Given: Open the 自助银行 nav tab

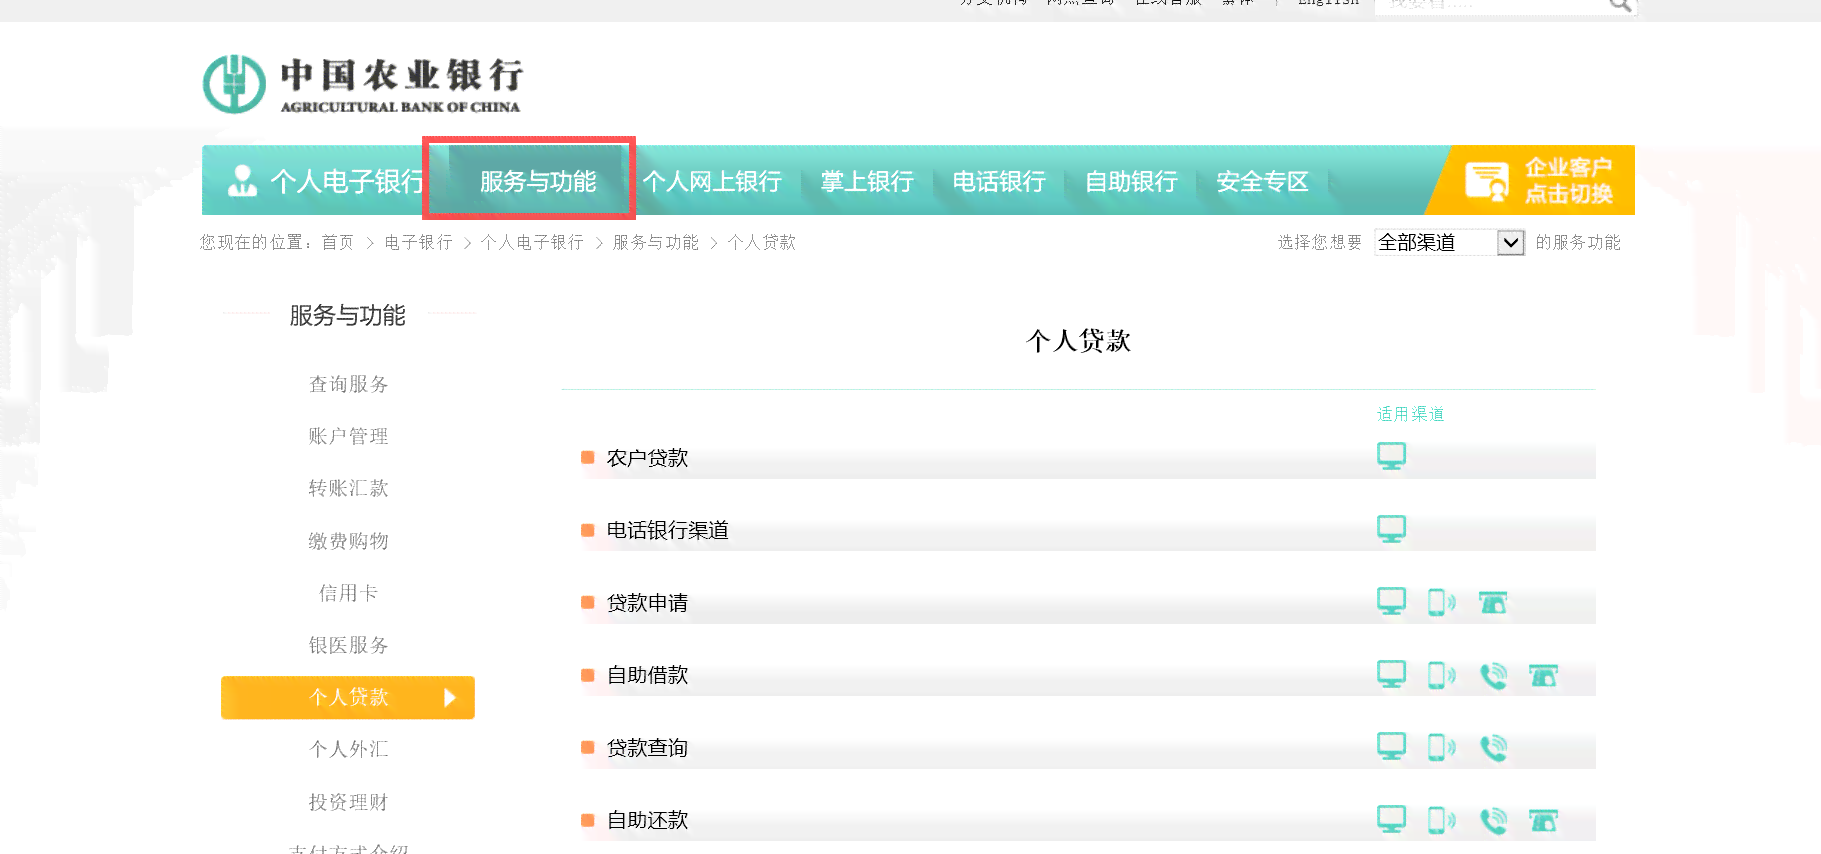Looking at the screenshot, I should pos(1131,181).
